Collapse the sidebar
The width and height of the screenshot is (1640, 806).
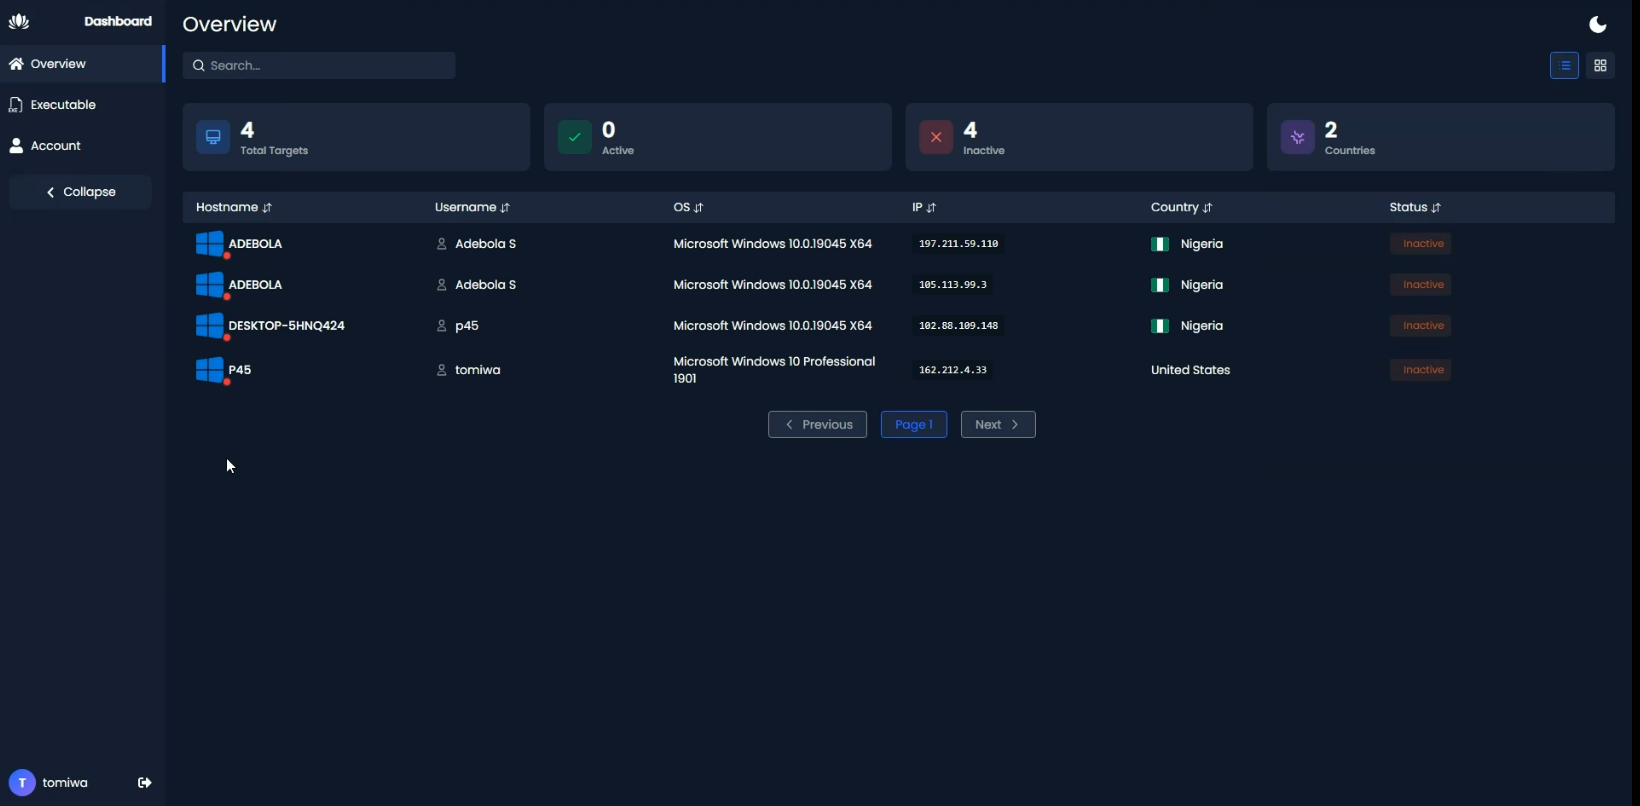pos(80,192)
